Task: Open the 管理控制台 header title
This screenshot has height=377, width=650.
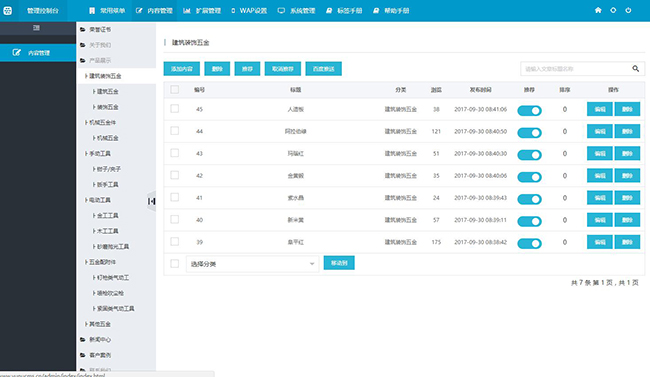Action: (43, 11)
